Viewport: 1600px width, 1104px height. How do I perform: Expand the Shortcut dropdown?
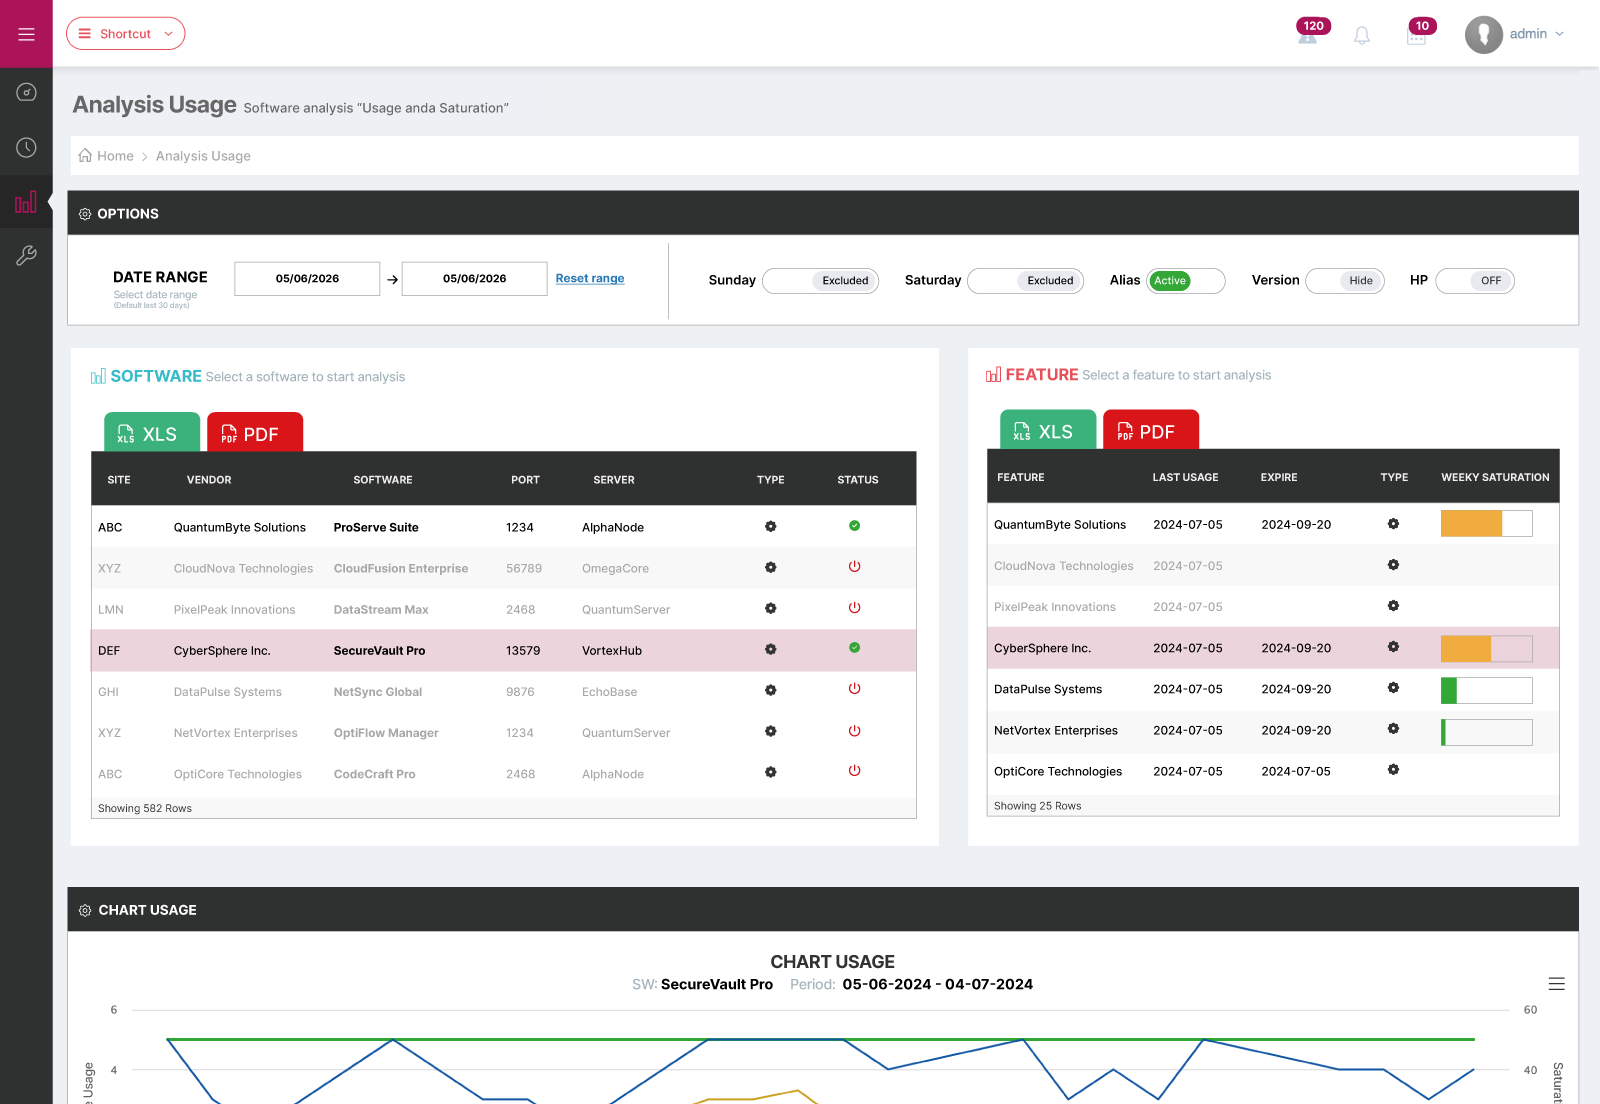click(126, 34)
